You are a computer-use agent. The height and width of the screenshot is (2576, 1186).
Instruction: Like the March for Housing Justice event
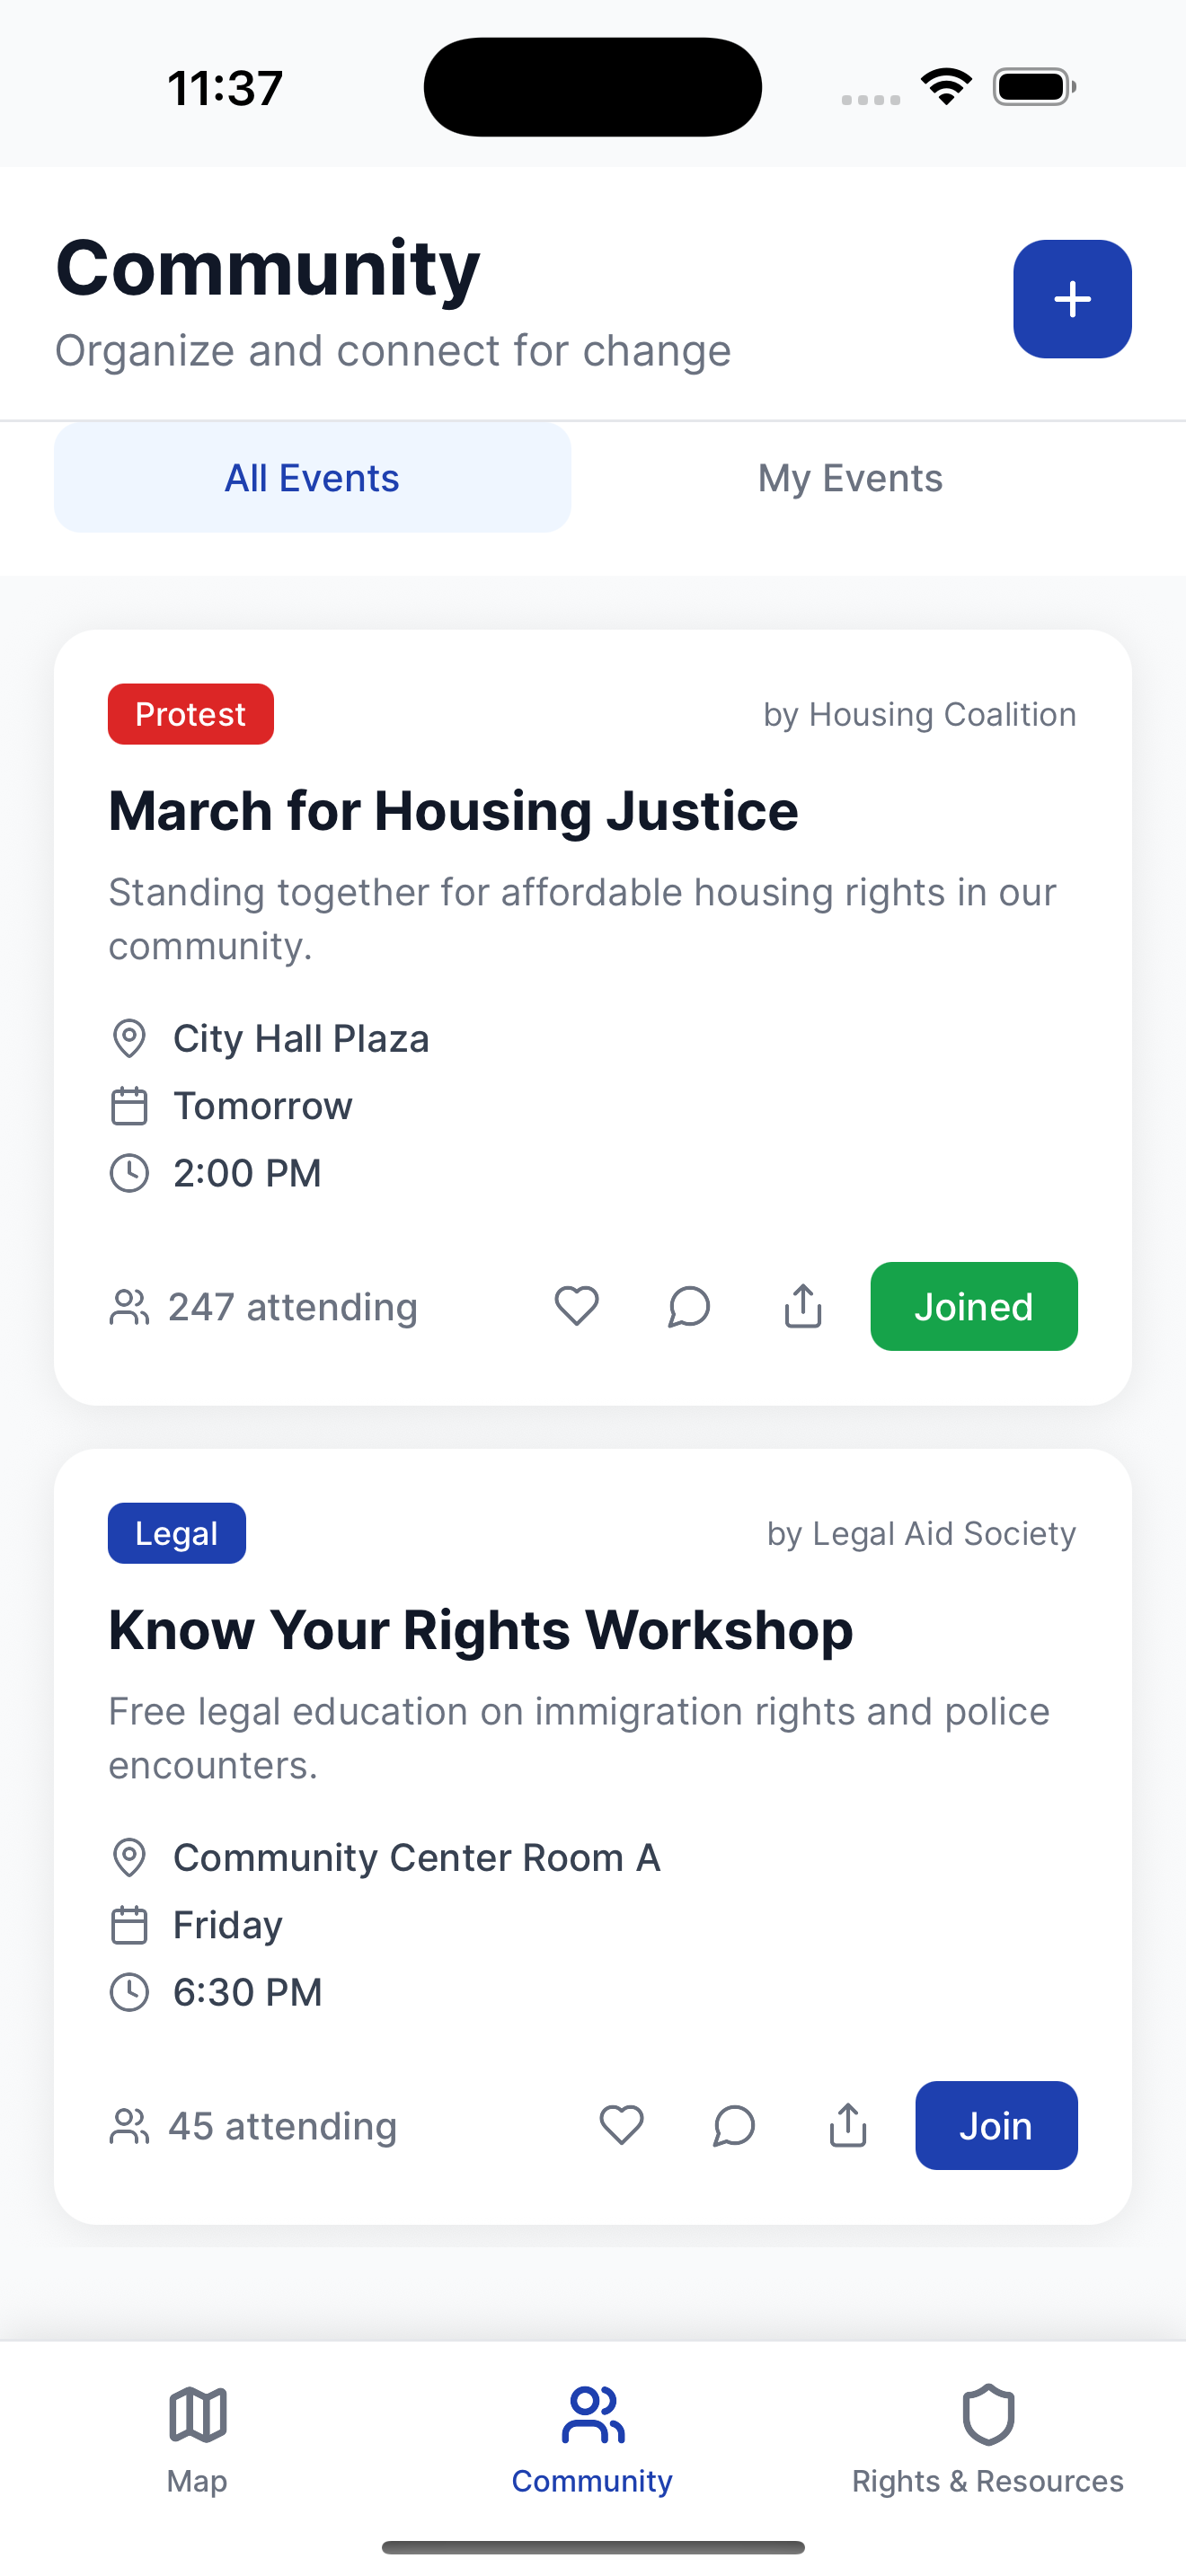coord(577,1306)
